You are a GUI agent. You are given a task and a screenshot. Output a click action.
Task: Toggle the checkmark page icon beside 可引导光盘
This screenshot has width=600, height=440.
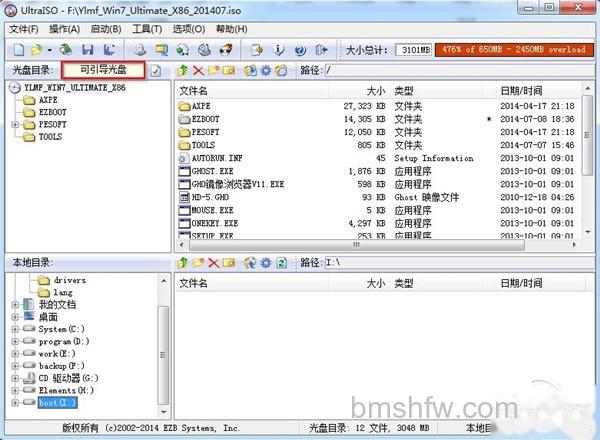155,71
